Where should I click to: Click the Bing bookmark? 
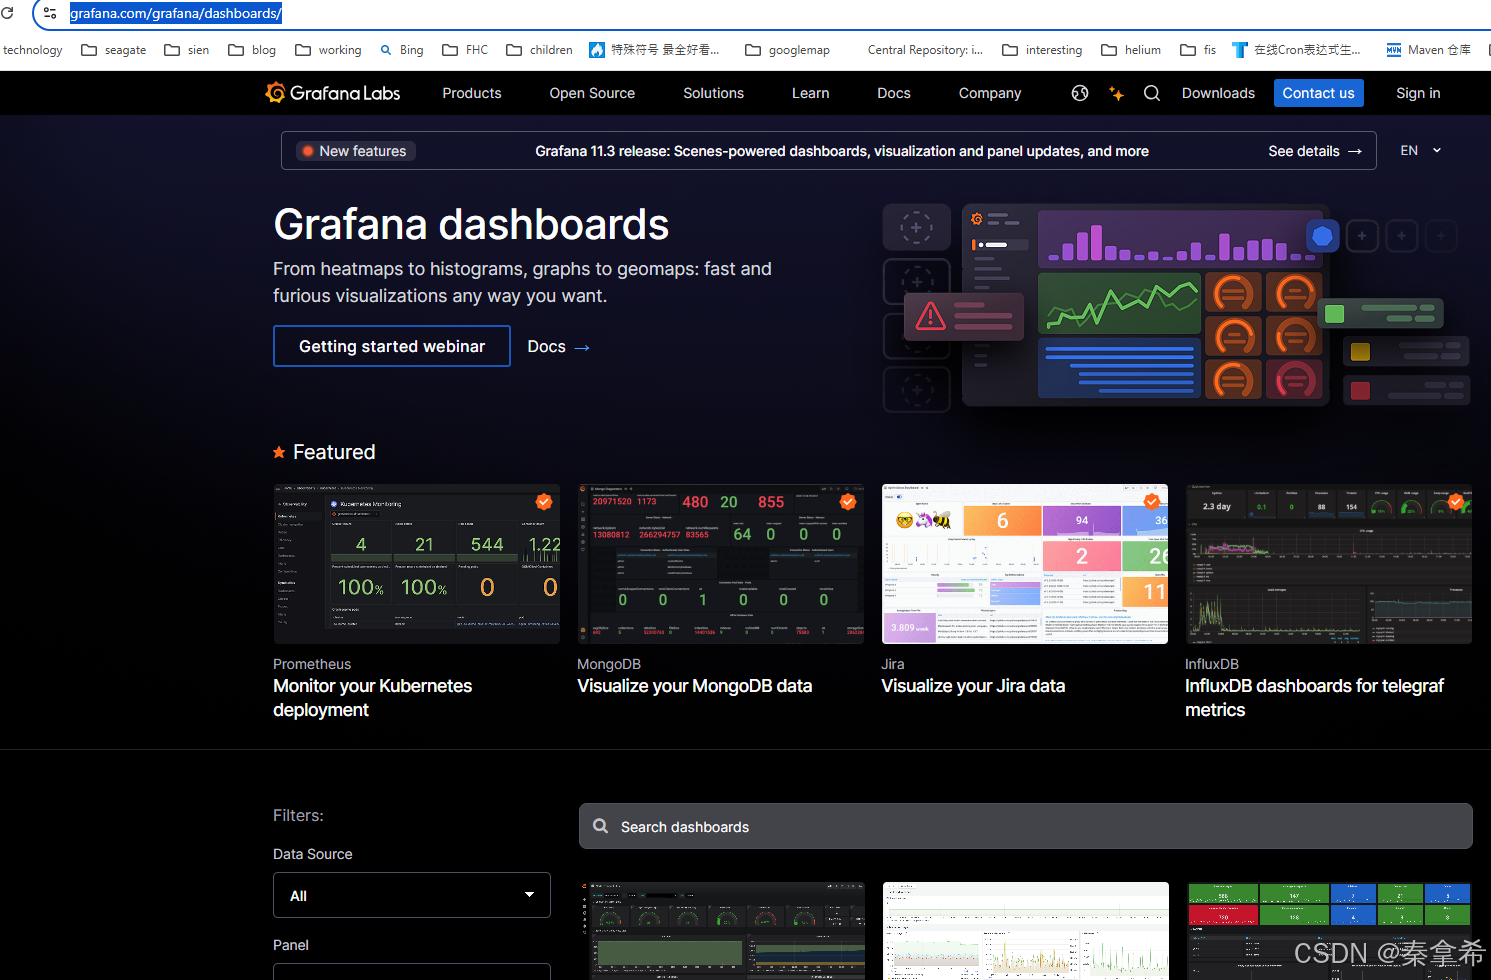click(401, 50)
